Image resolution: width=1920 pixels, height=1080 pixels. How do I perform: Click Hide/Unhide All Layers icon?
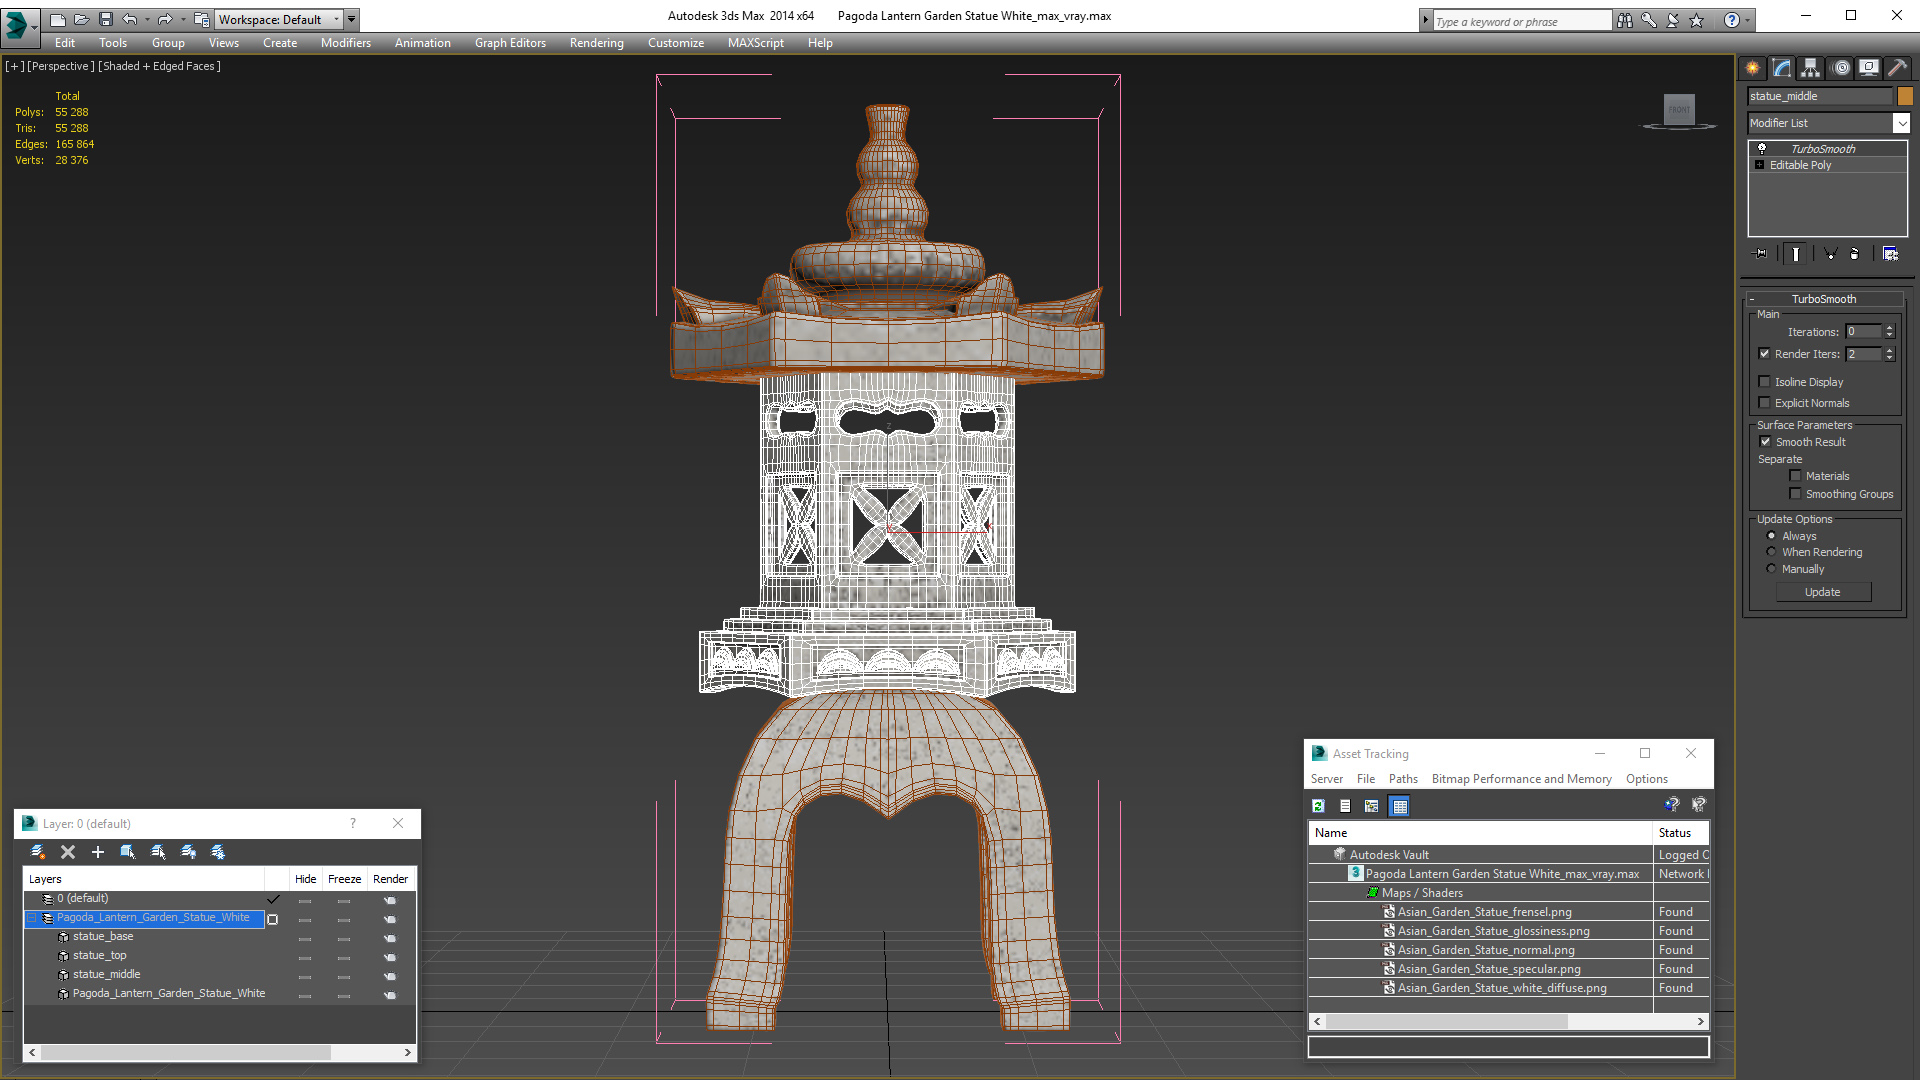[x=188, y=852]
